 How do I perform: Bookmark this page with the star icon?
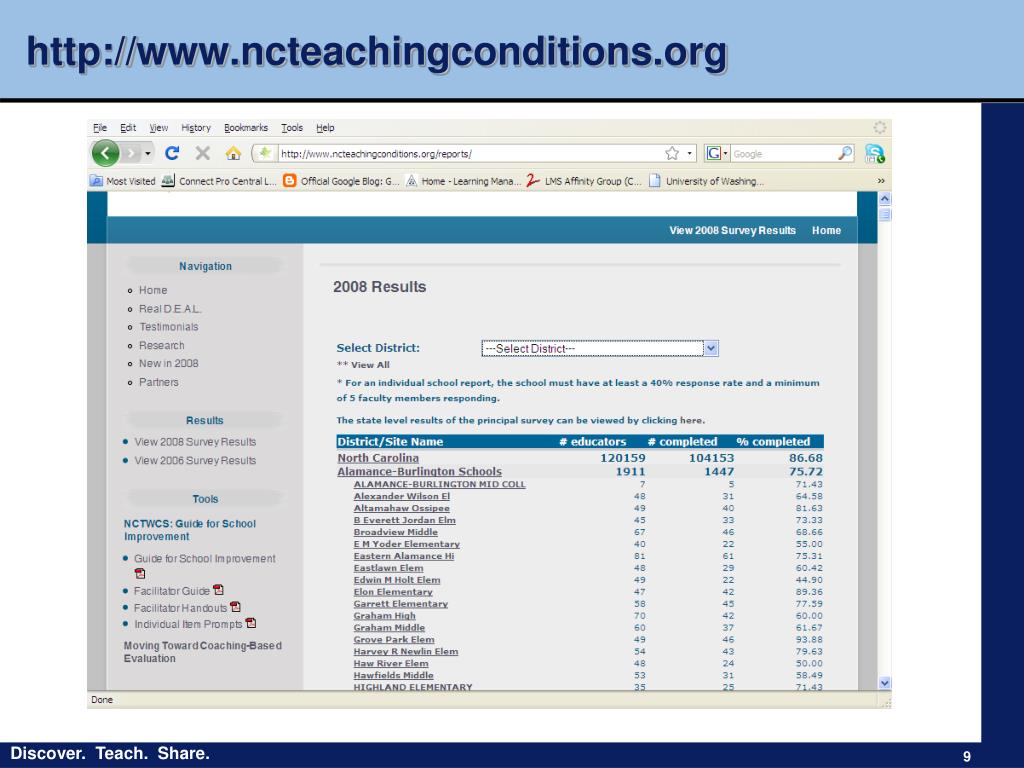click(672, 153)
